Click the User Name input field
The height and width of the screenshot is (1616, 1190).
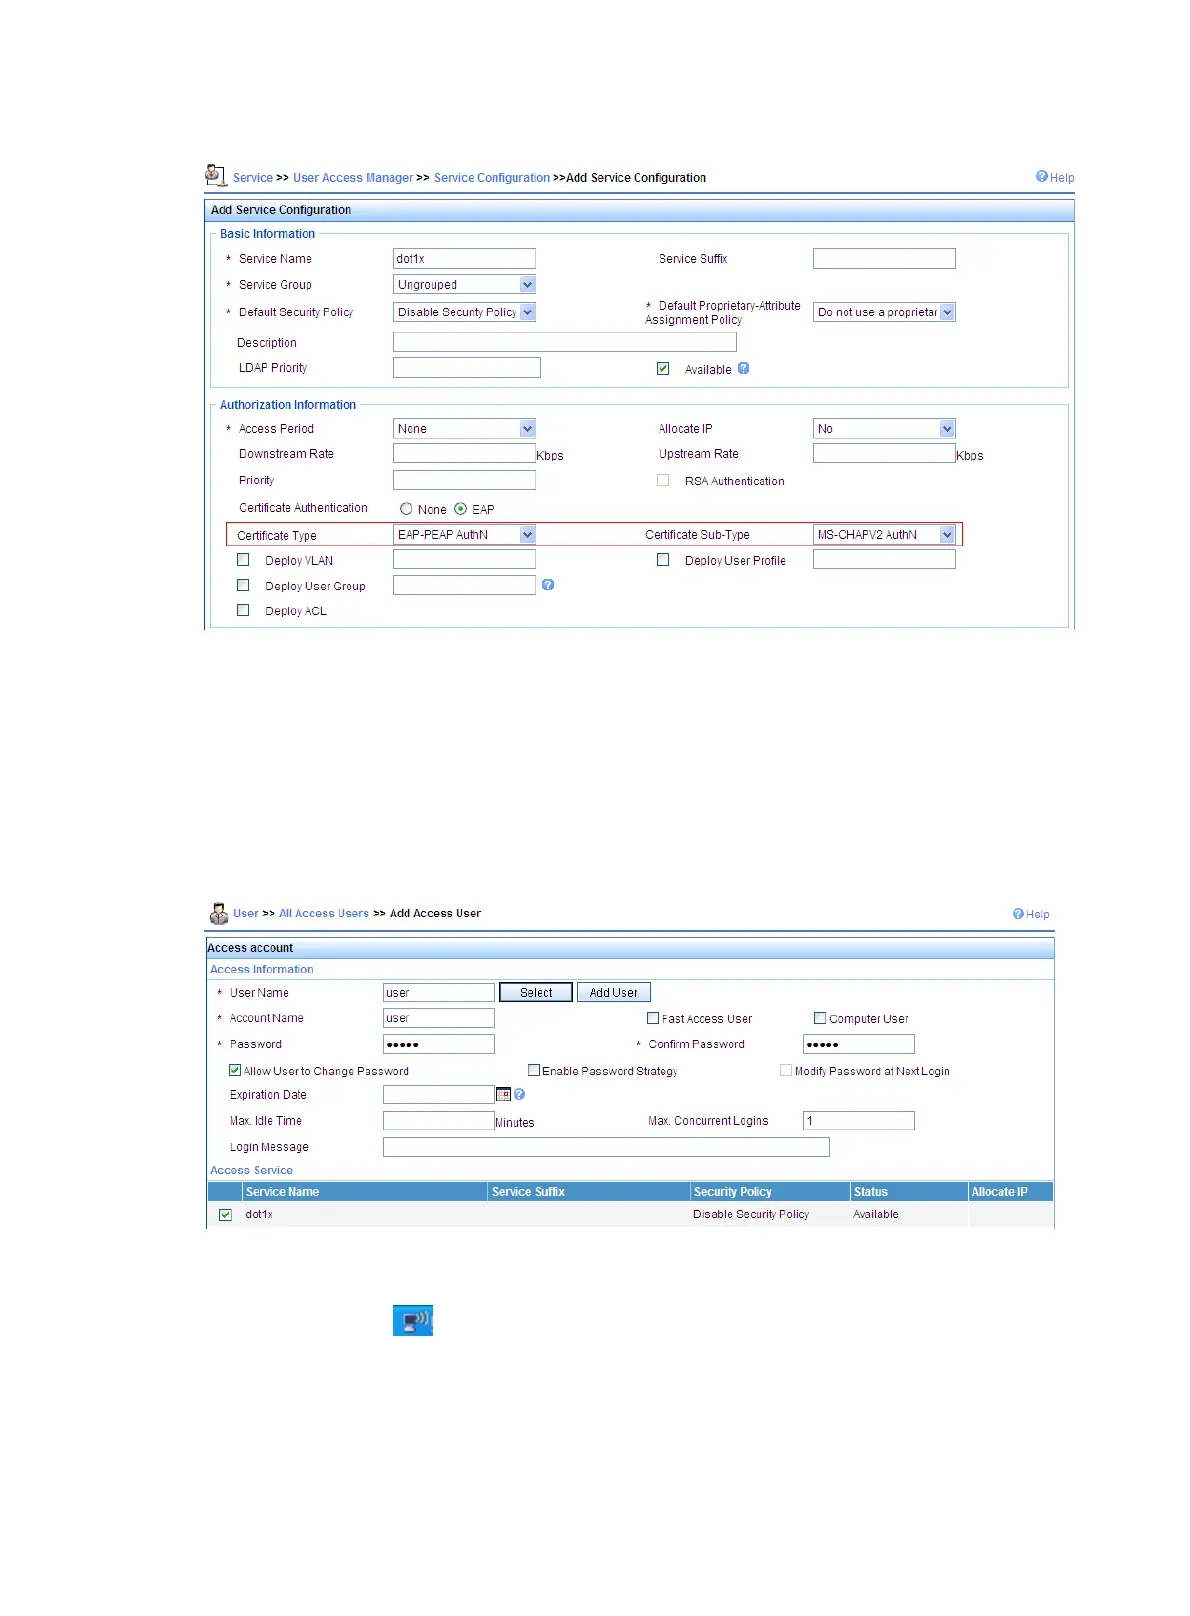439,992
